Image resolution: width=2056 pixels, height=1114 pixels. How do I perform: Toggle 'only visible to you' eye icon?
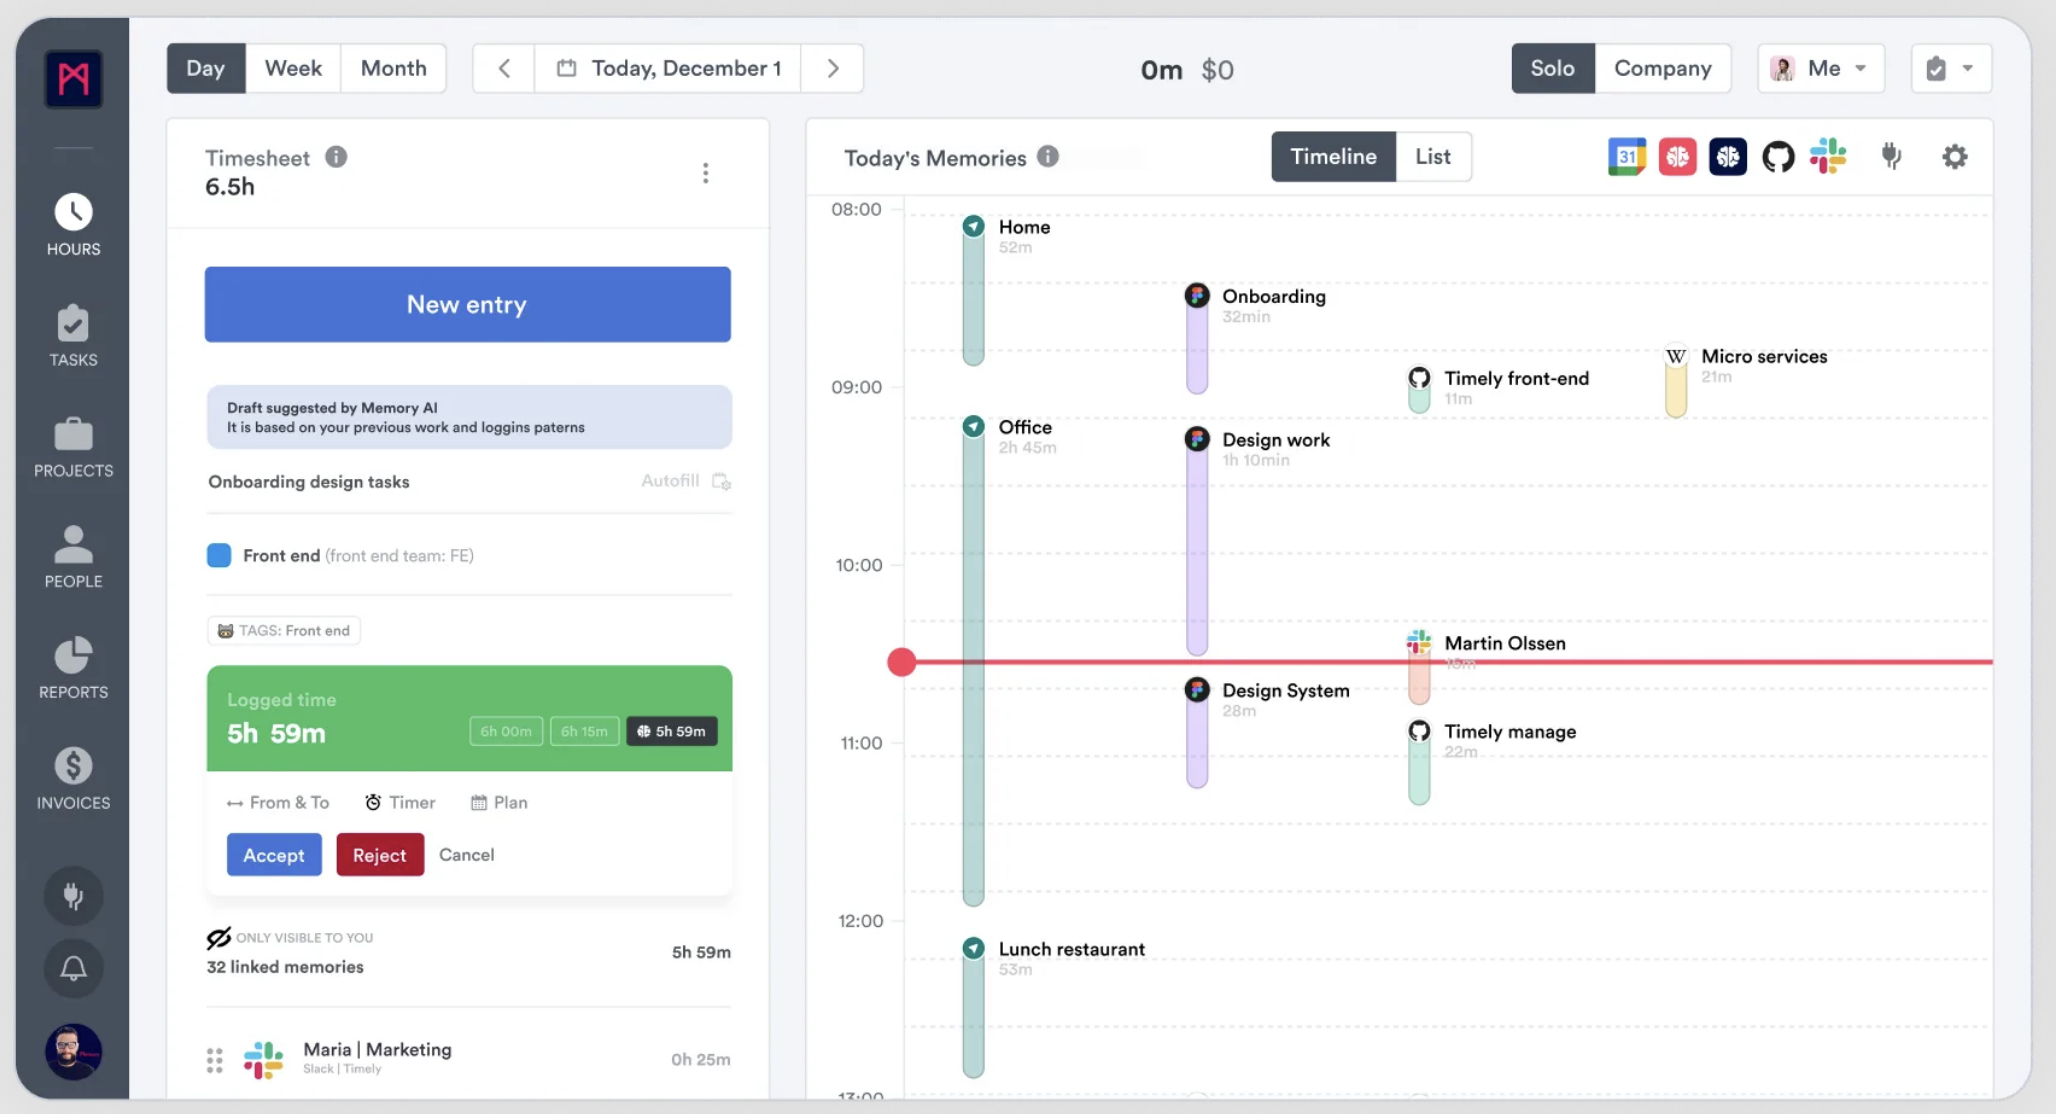click(x=218, y=937)
